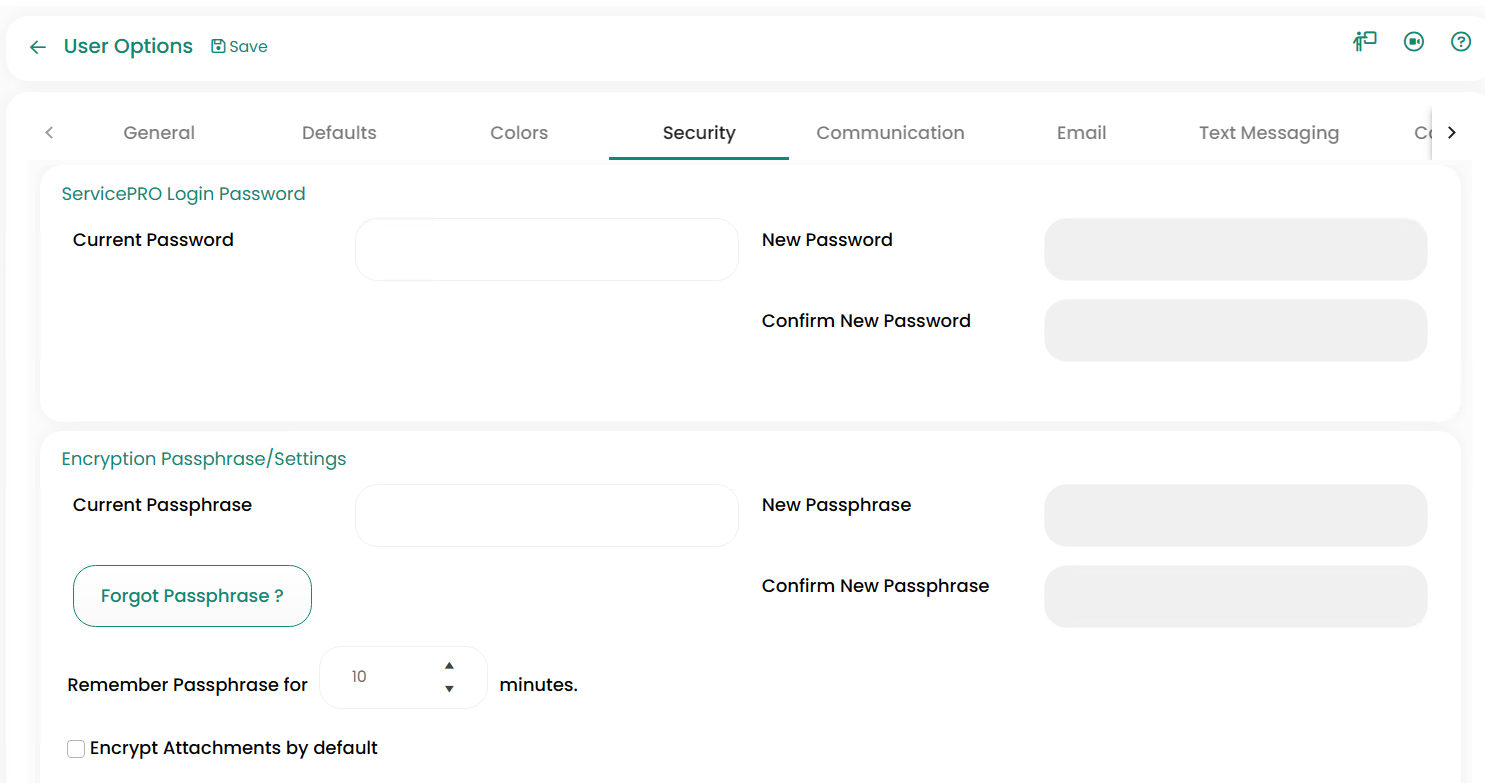
Task: Select the New Passphrase input field
Action: (1235, 516)
